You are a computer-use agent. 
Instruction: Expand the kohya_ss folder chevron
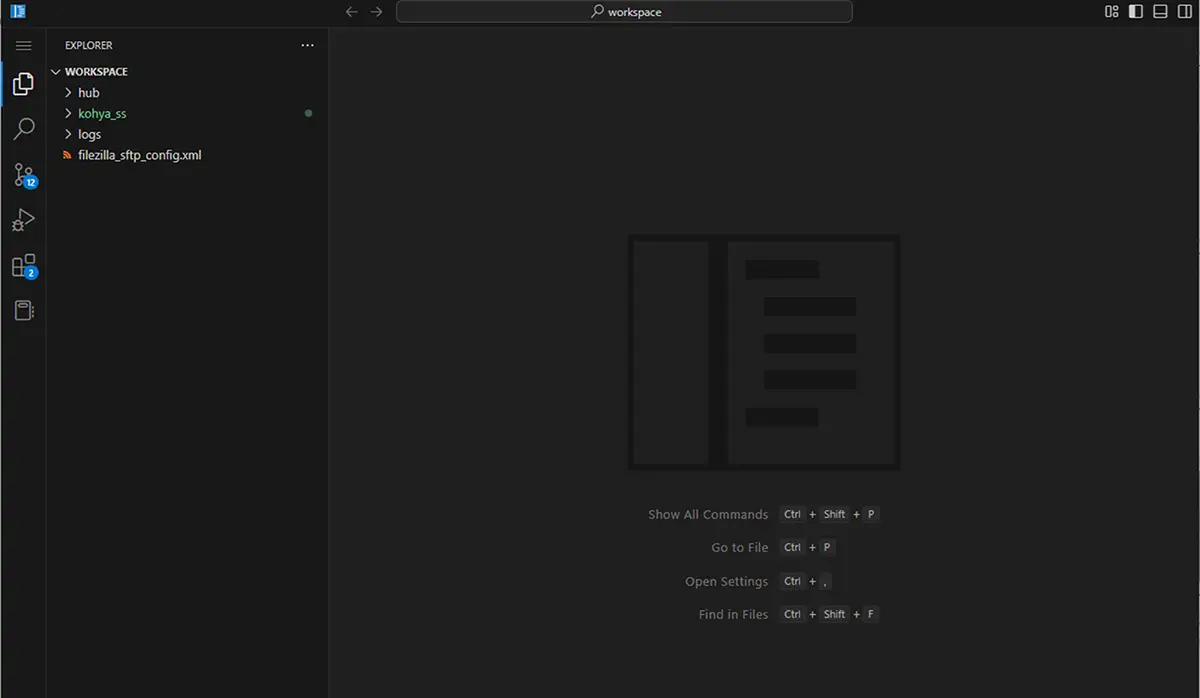[68, 113]
